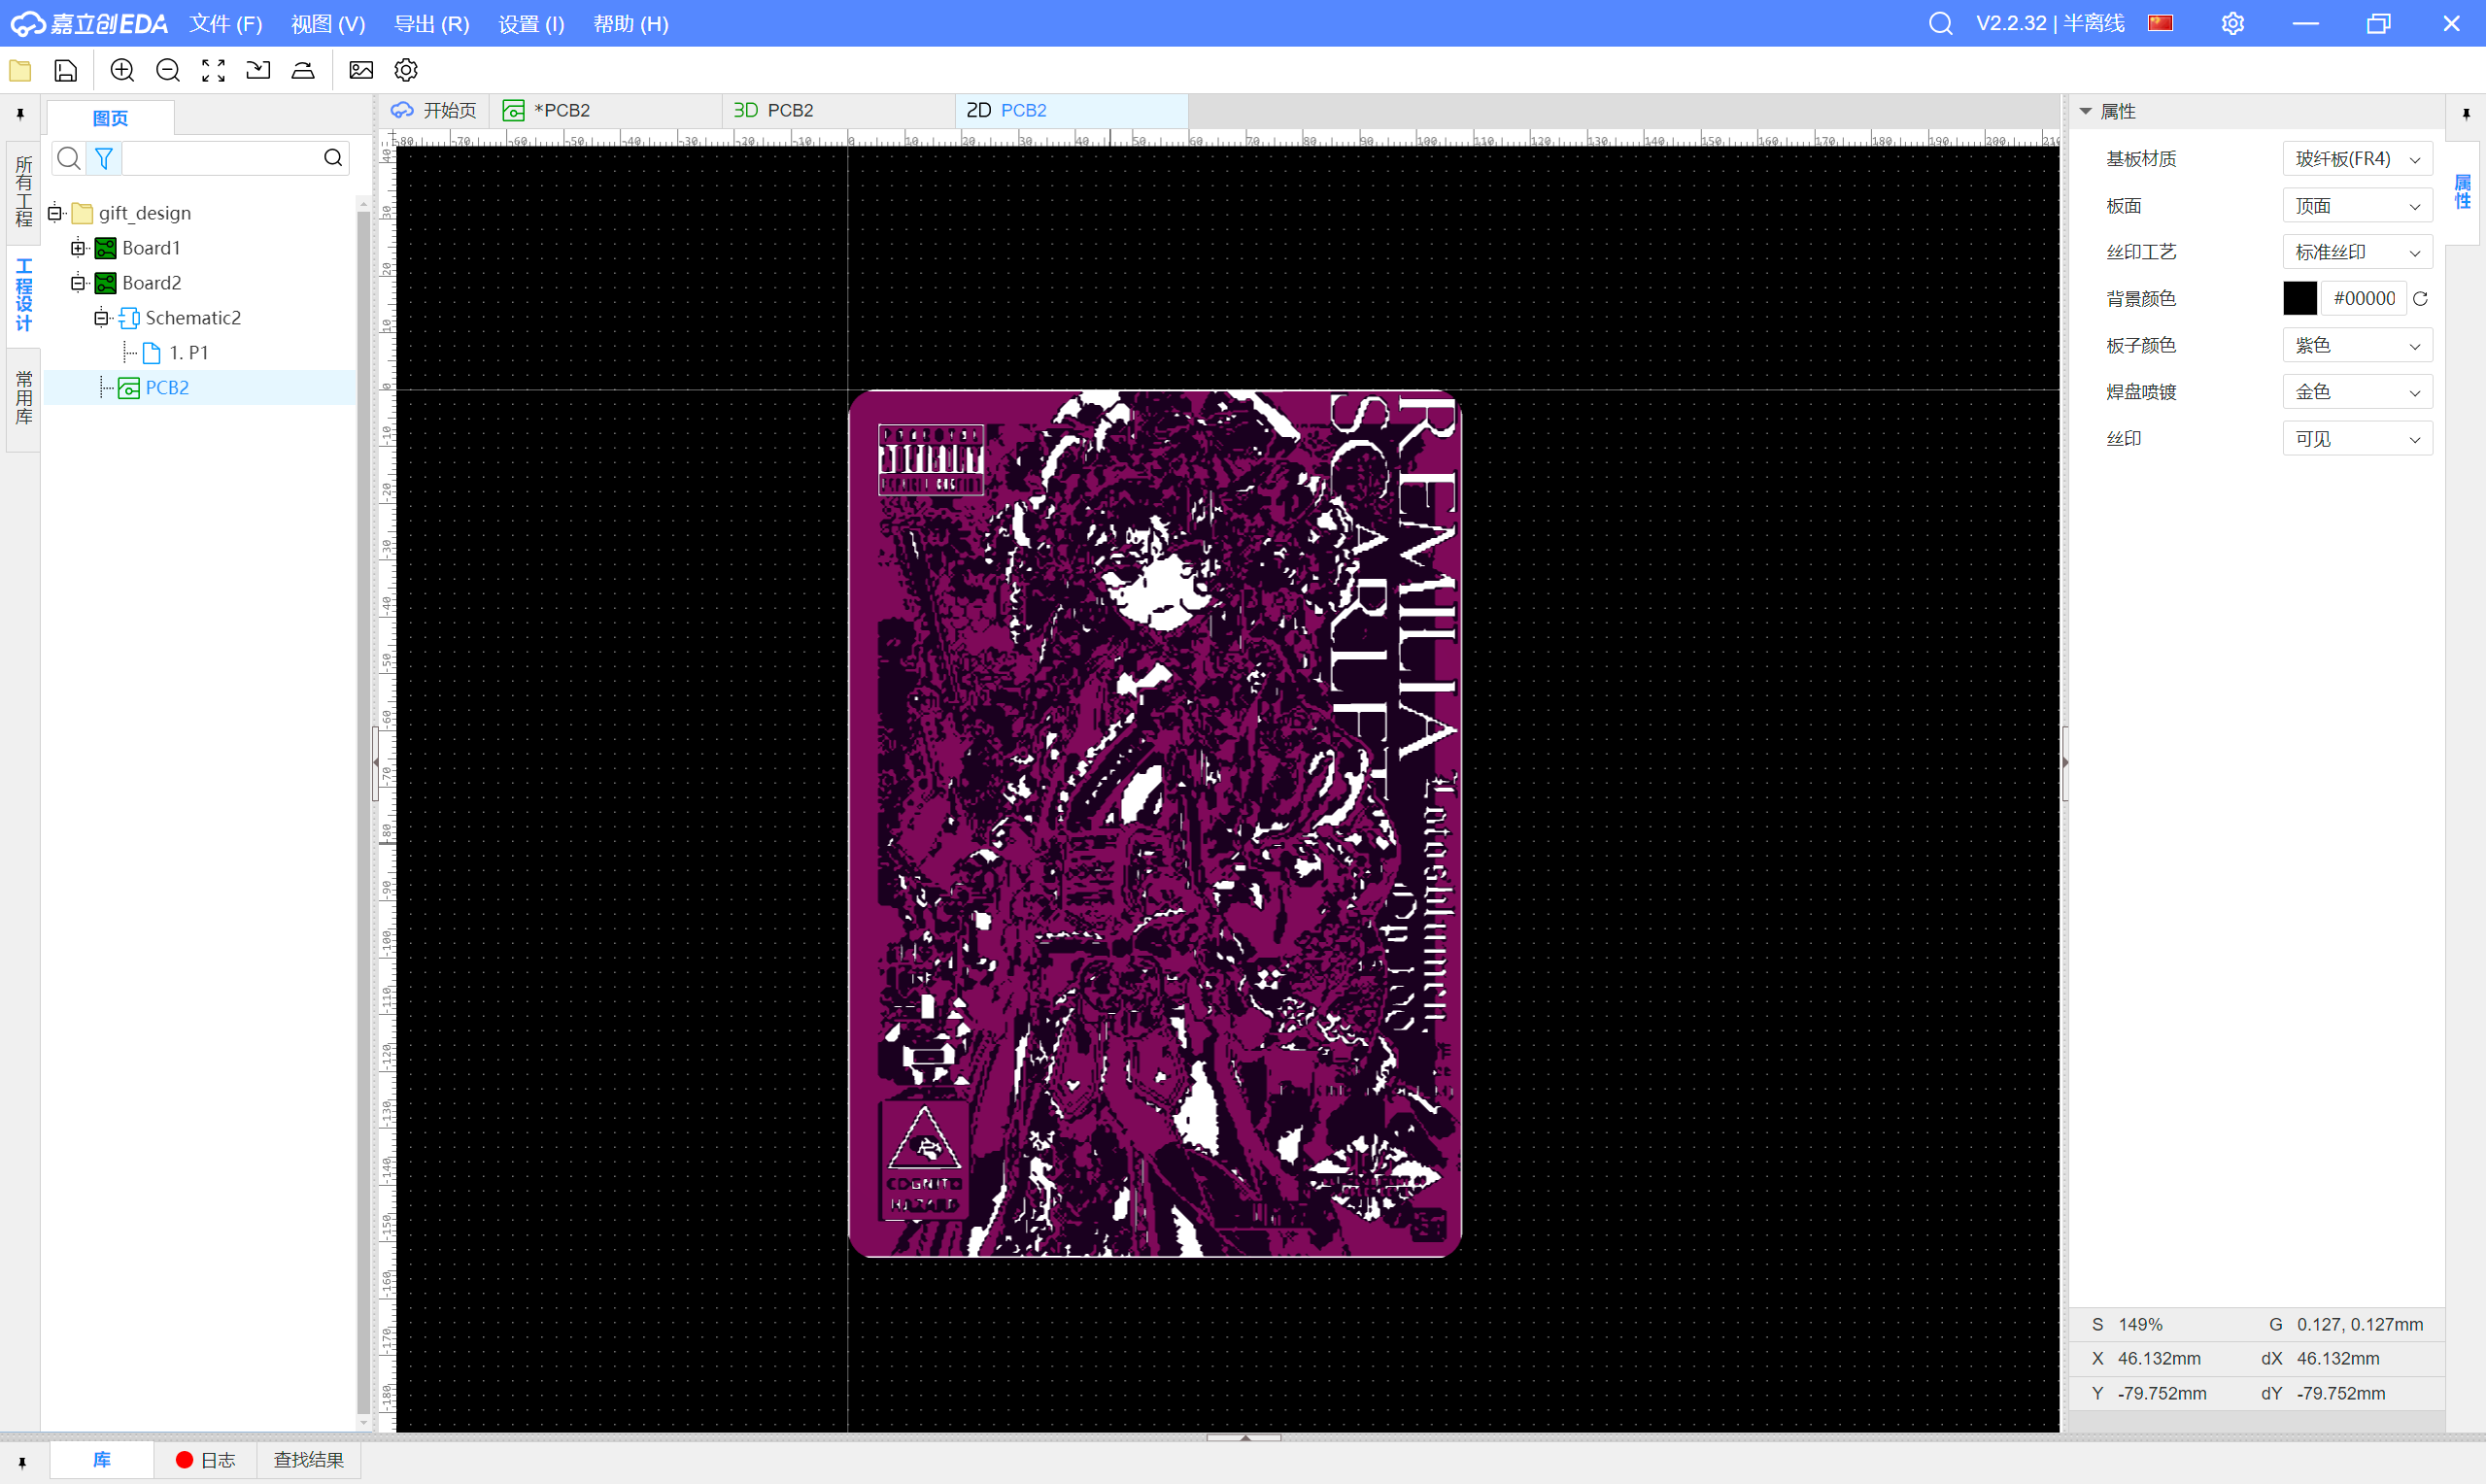Click the filter funnel icon
Image resolution: width=2486 pixels, height=1484 pixels.
coord(104,158)
